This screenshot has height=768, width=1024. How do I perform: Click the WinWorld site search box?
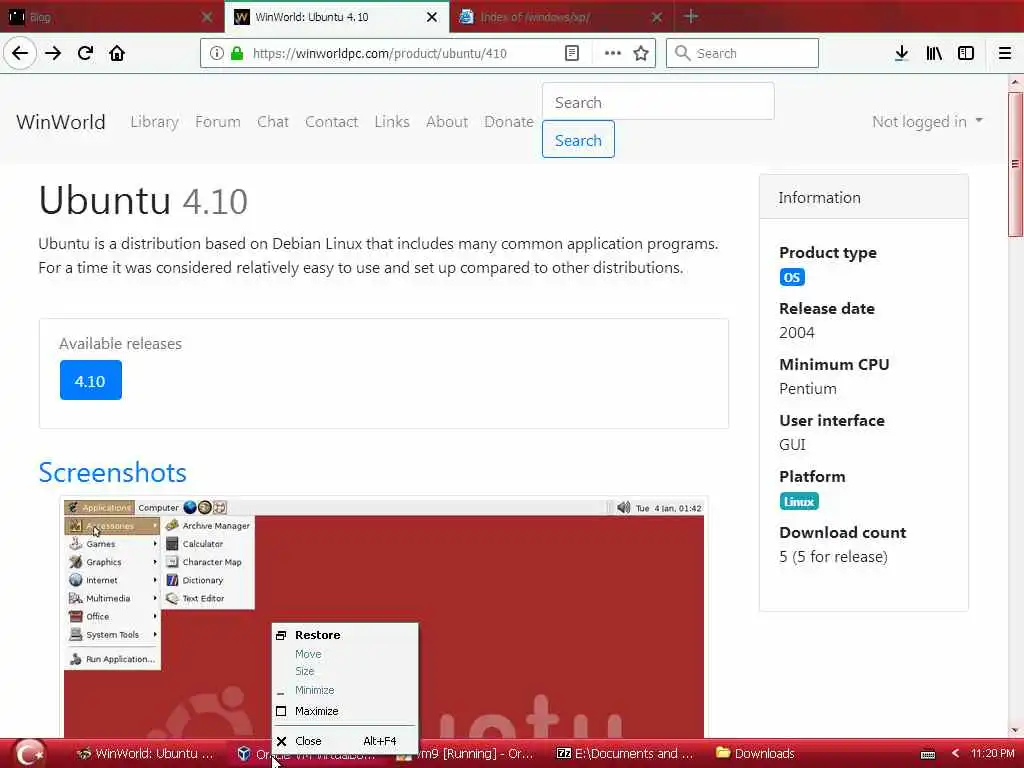pos(658,102)
